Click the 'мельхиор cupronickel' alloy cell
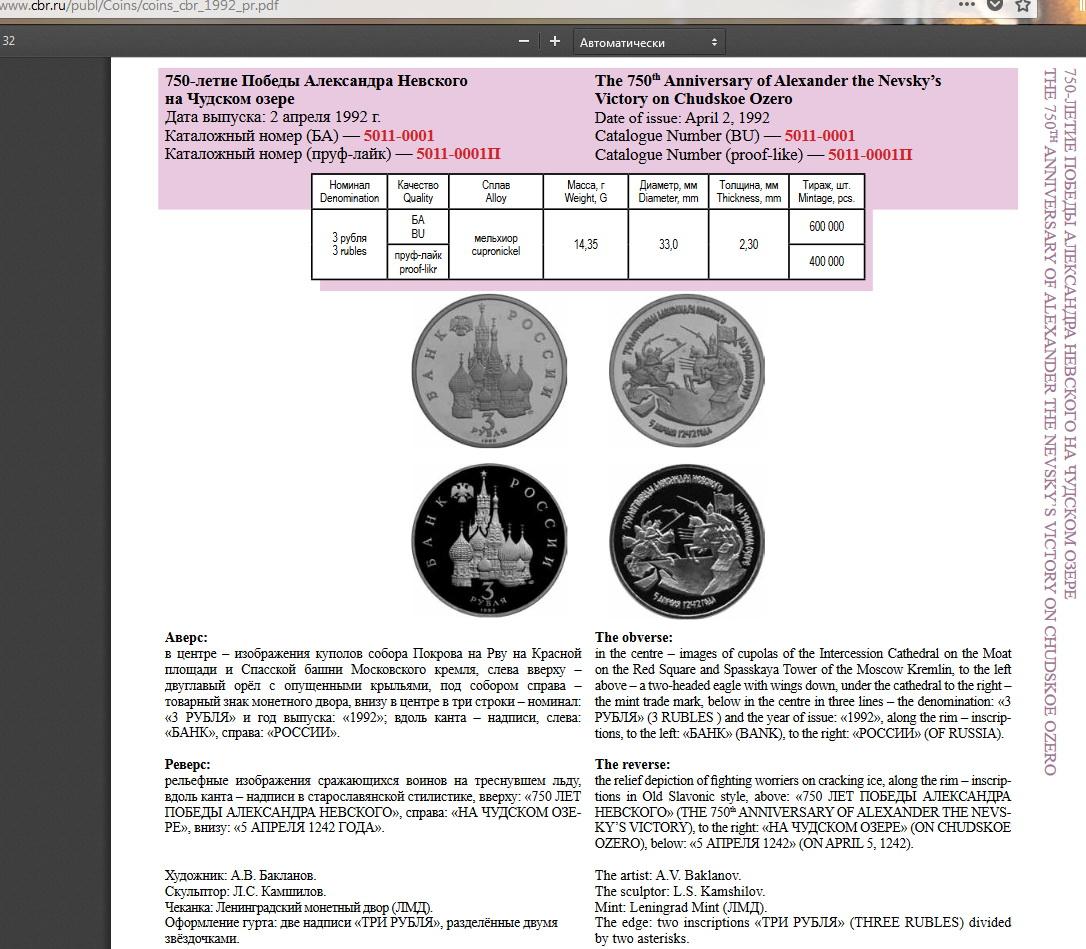 point(496,245)
